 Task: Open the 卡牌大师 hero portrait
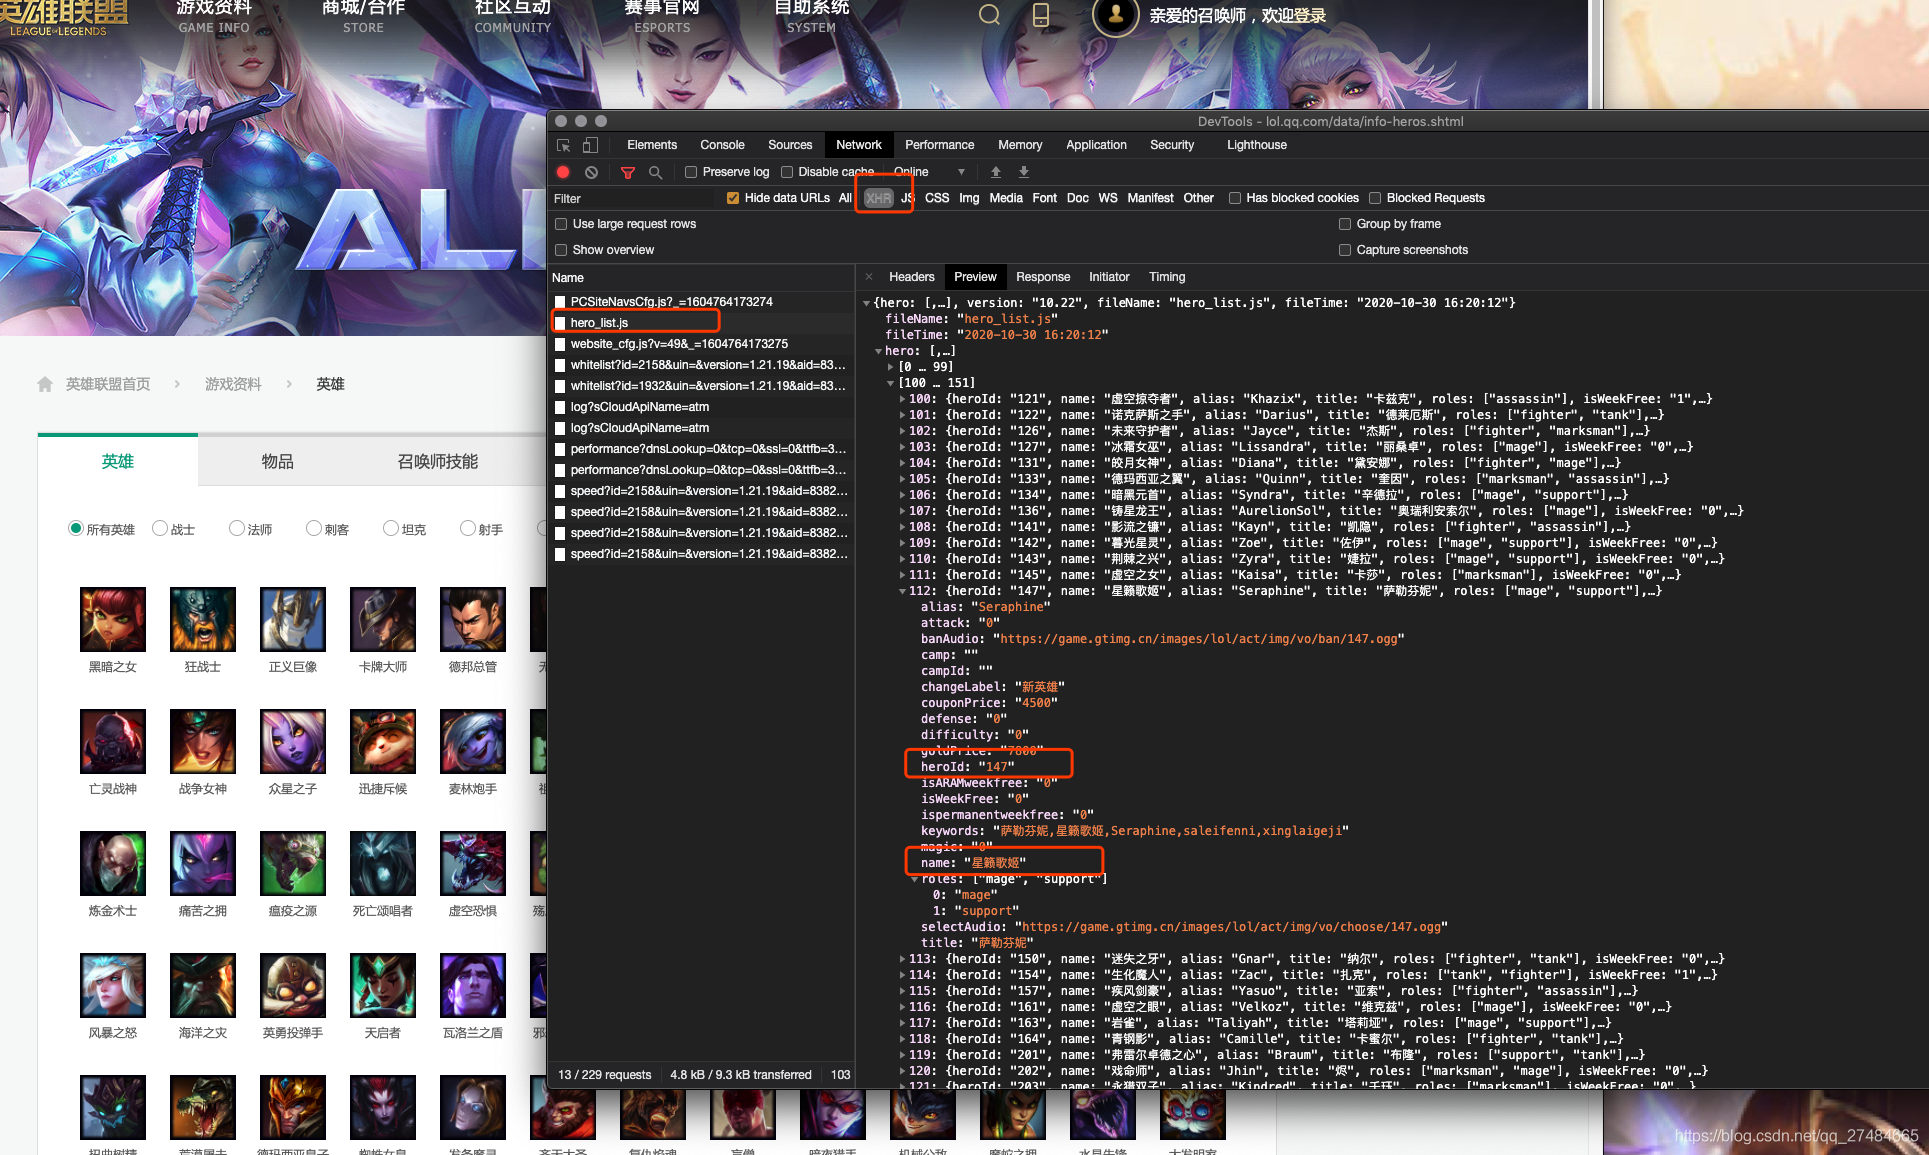[383, 620]
